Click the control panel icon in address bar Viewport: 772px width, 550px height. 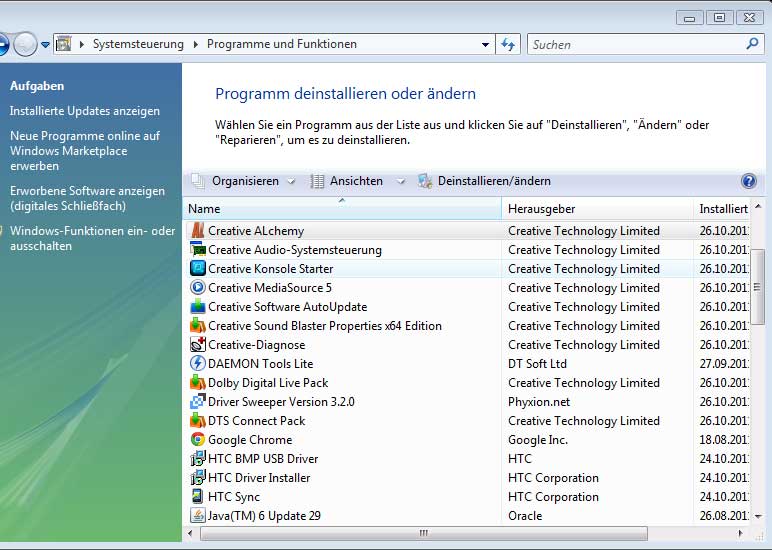tap(63, 44)
